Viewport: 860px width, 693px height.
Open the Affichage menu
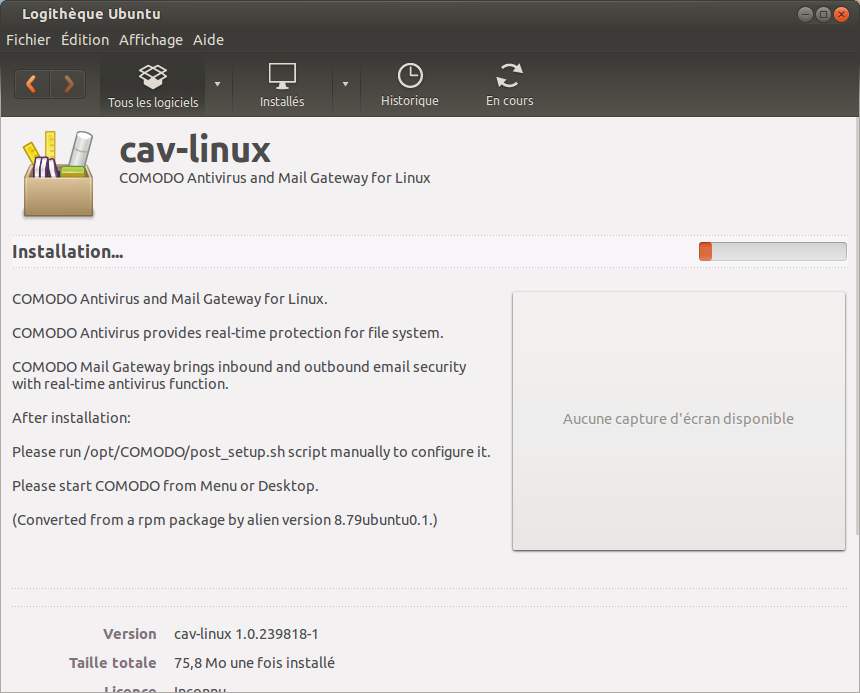[151, 40]
